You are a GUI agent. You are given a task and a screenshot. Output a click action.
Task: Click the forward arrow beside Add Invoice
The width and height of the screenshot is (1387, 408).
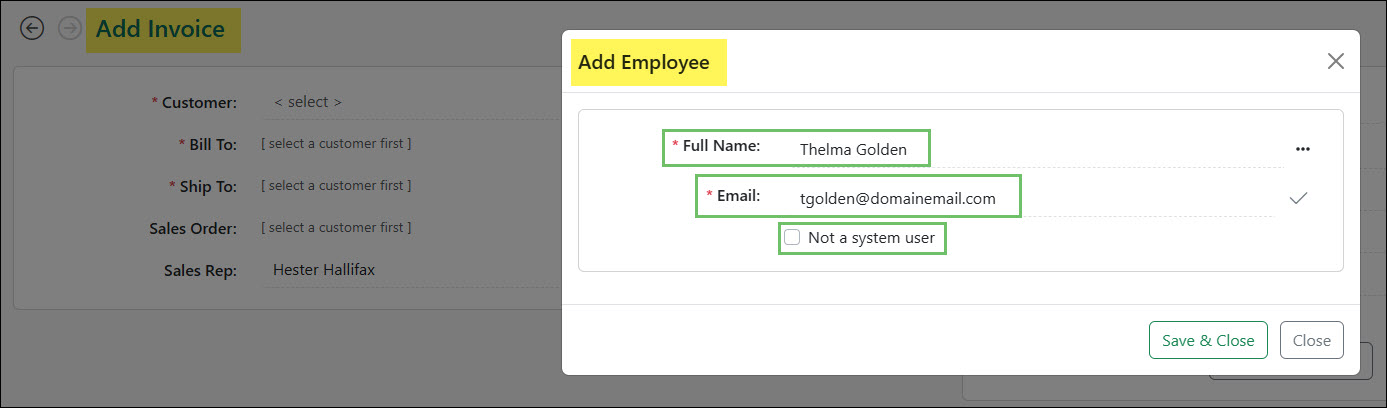tap(70, 29)
